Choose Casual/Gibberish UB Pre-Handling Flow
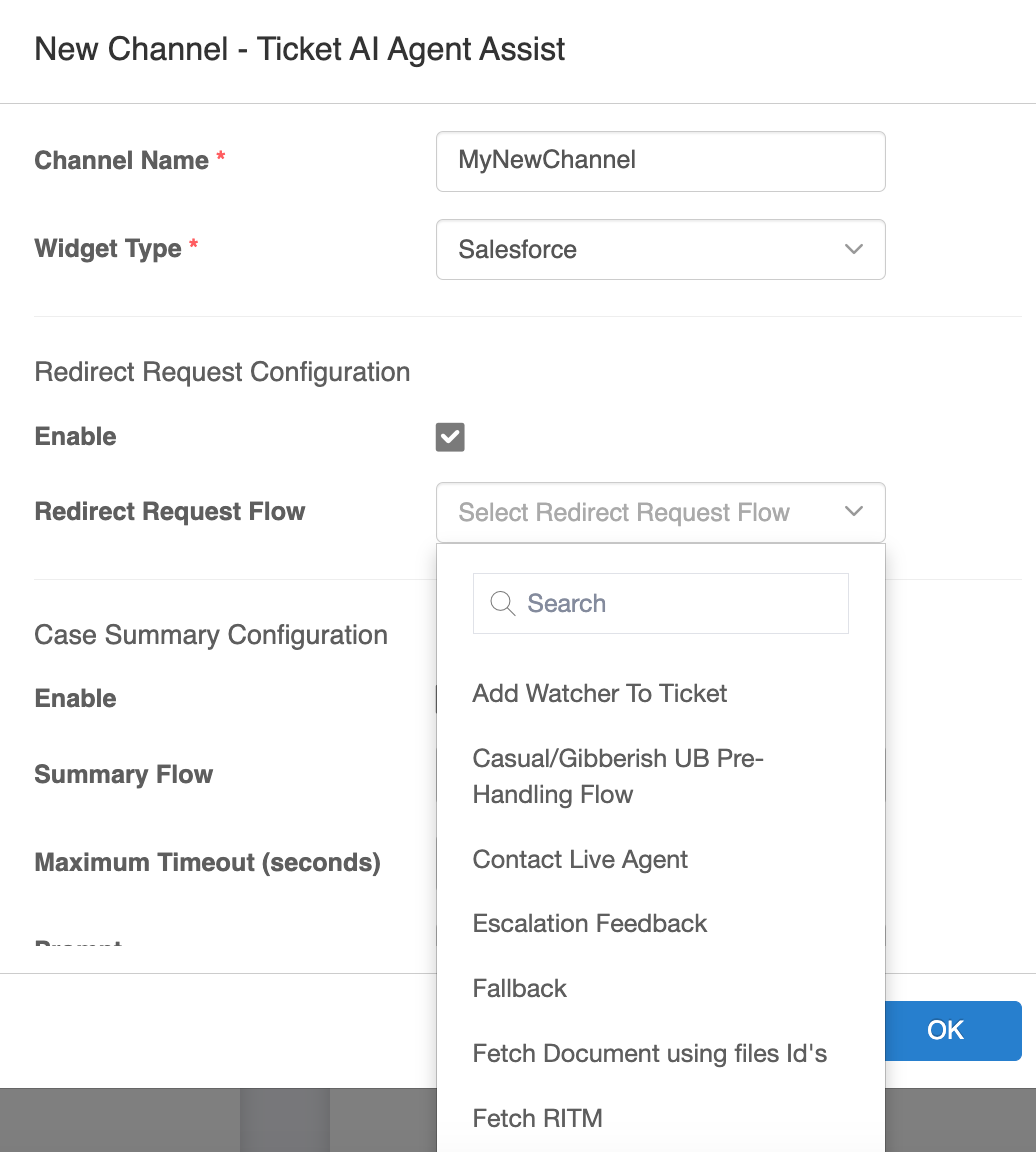The height and width of the screenshot is (1152, 1036). (617, 777)
